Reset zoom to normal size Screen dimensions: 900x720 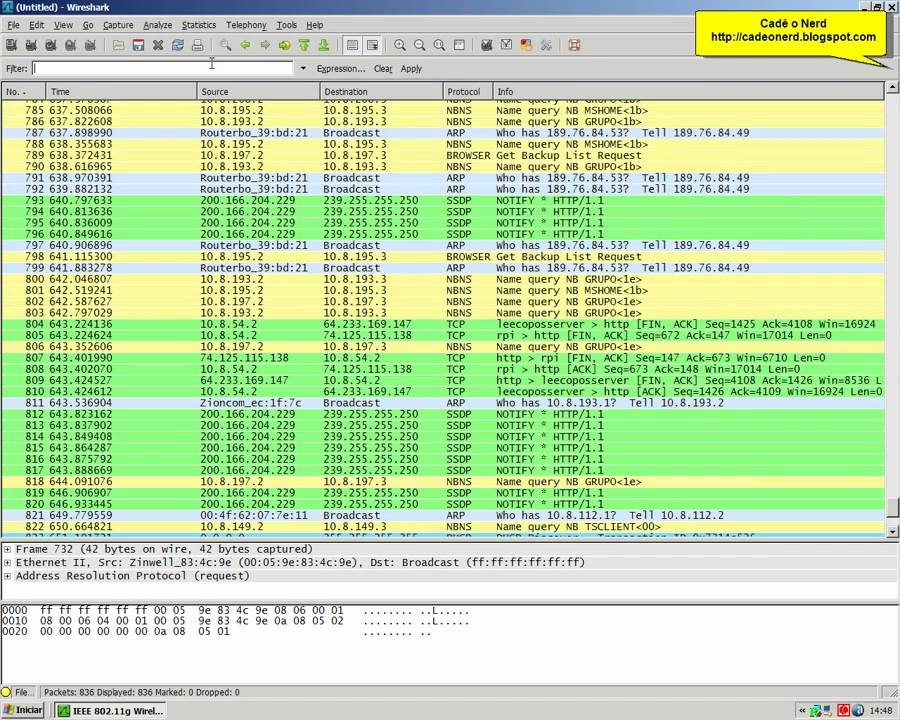click(x=439, y=45)
